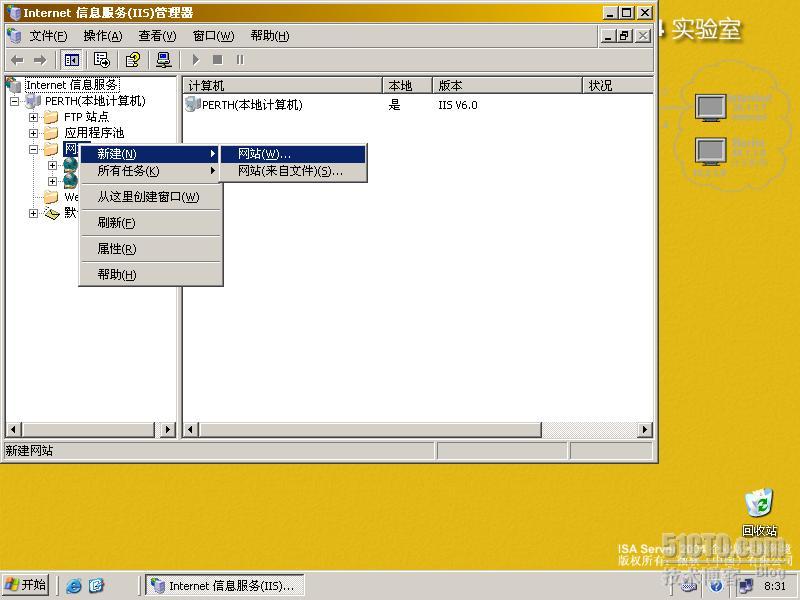The height and width of the screenshot is (600, 800).
Task: Open the 窗口(W) menu
Action: pos(213,36)
